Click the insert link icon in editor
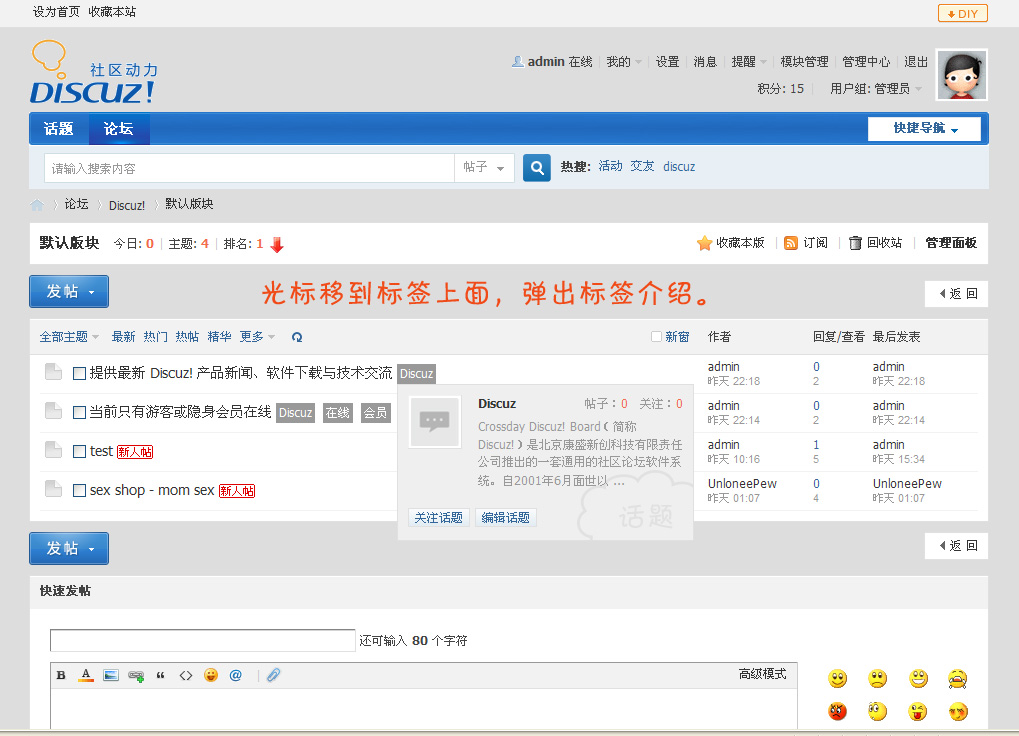The height and width of the screenshot is (736, 1019). 136,676
